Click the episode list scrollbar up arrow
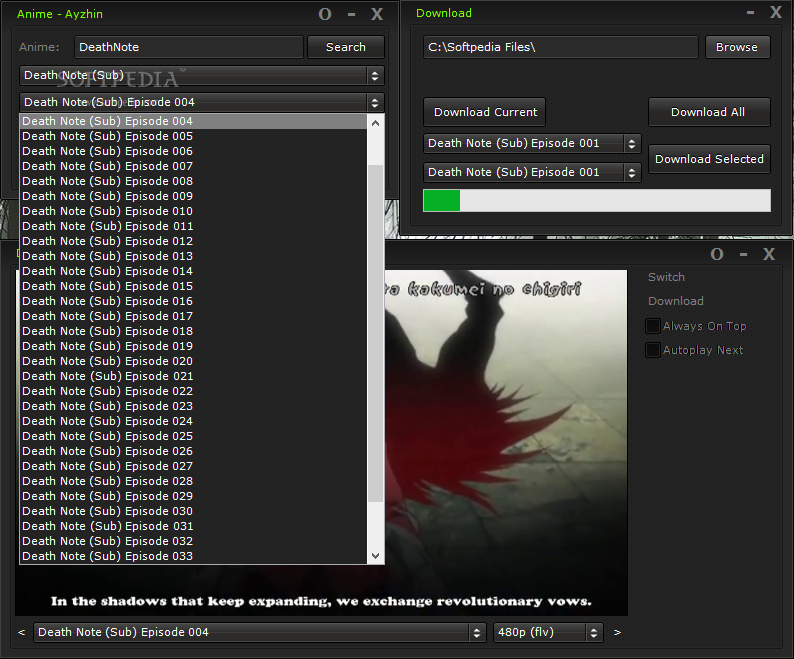This screenshot has height=659, width=794. click(x=375, y=123)
